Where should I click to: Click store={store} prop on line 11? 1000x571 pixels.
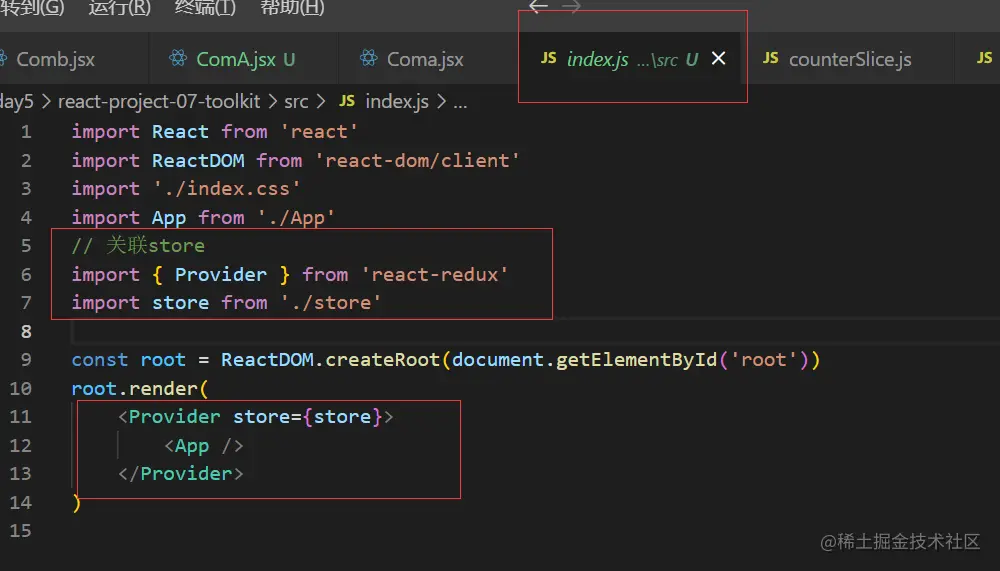pyautogui.click(x=307, y=417)
